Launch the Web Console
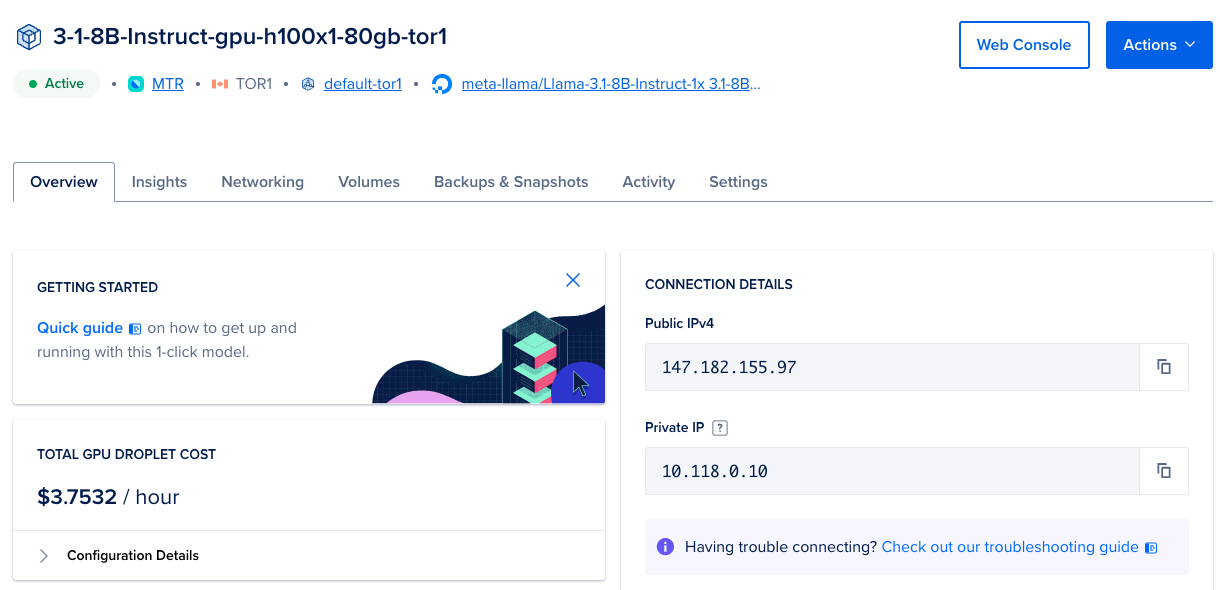Image resolution: width=1220 pixels, height=590 pixels. coord(1023,45)
